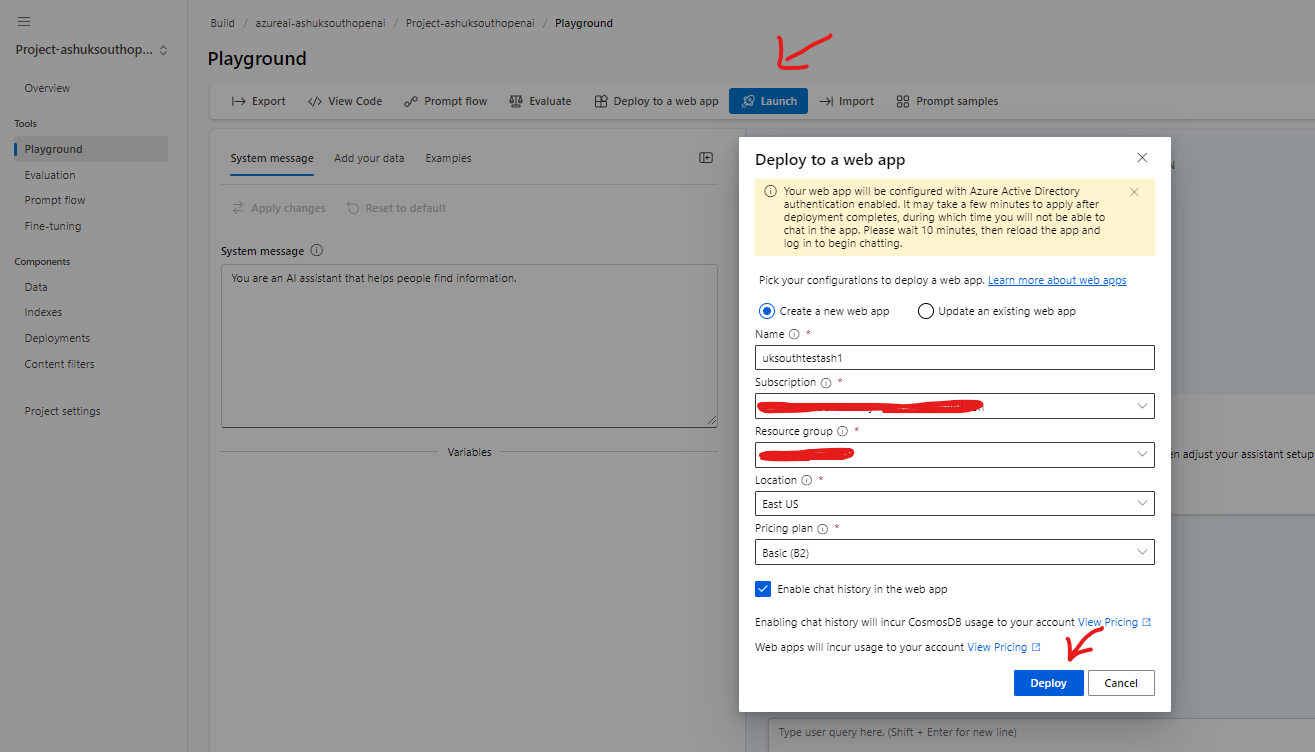Viewport: 1315px width, 752px height.
Task: Open Content filters in the sidebar
Action: tap(59, 364)
